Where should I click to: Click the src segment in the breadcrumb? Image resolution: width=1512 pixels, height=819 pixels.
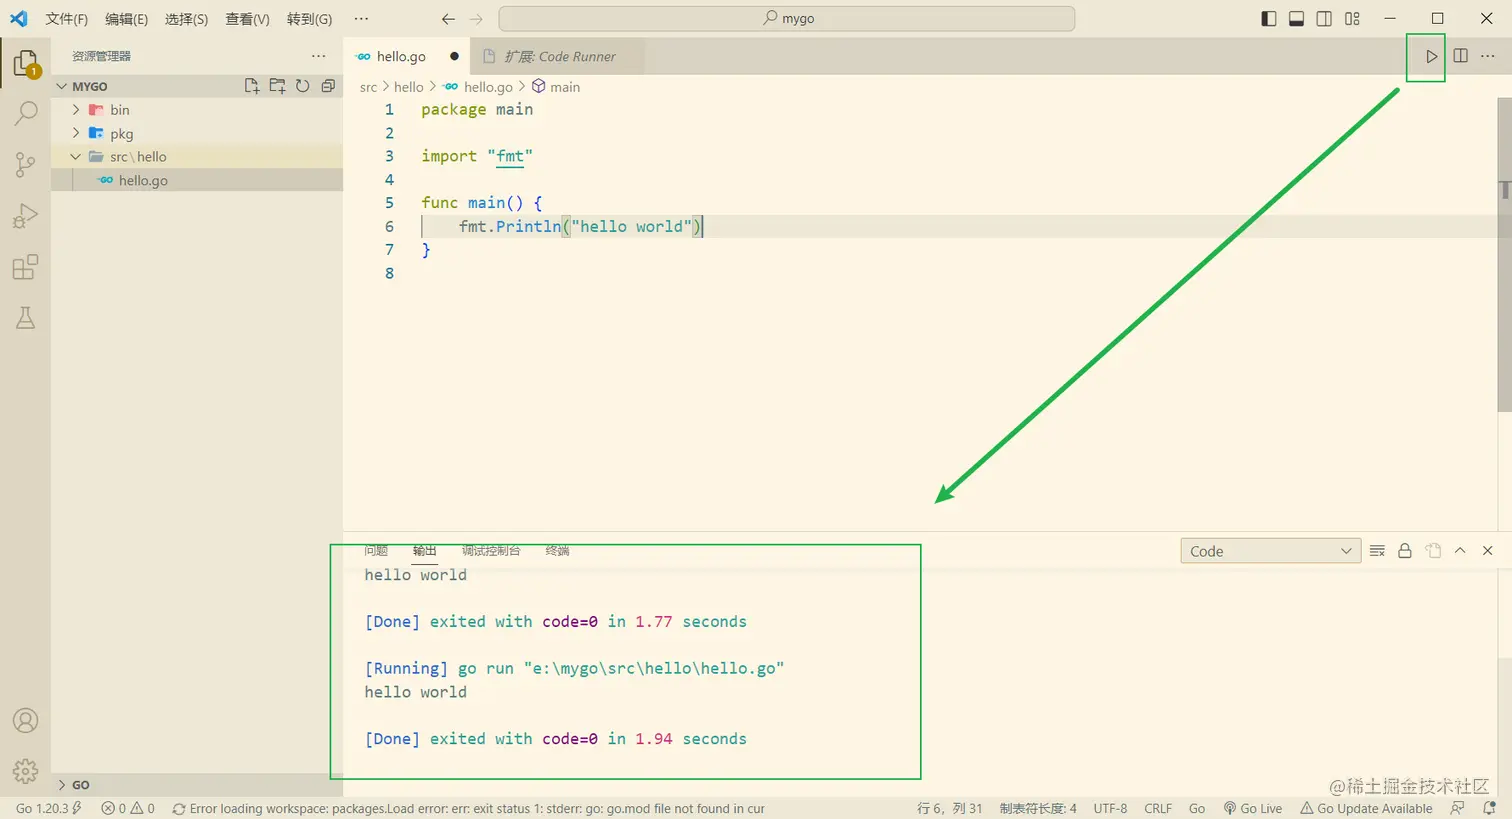(x=368, y=87)
